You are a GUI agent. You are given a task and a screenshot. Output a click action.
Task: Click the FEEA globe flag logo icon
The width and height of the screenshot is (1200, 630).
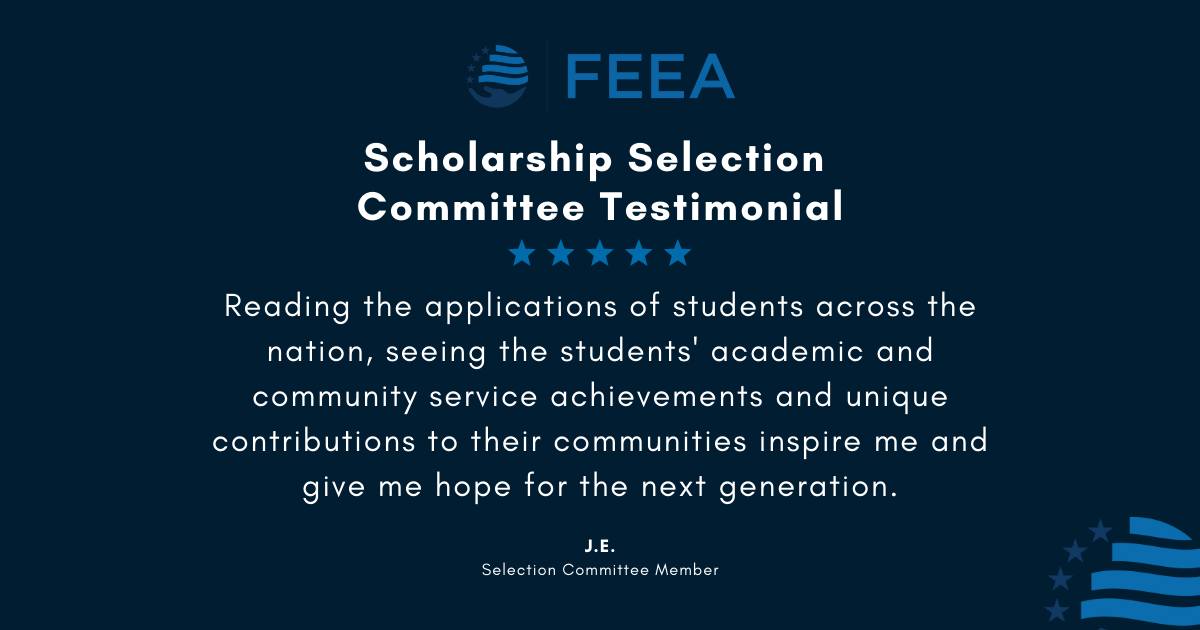pos(499,75)
